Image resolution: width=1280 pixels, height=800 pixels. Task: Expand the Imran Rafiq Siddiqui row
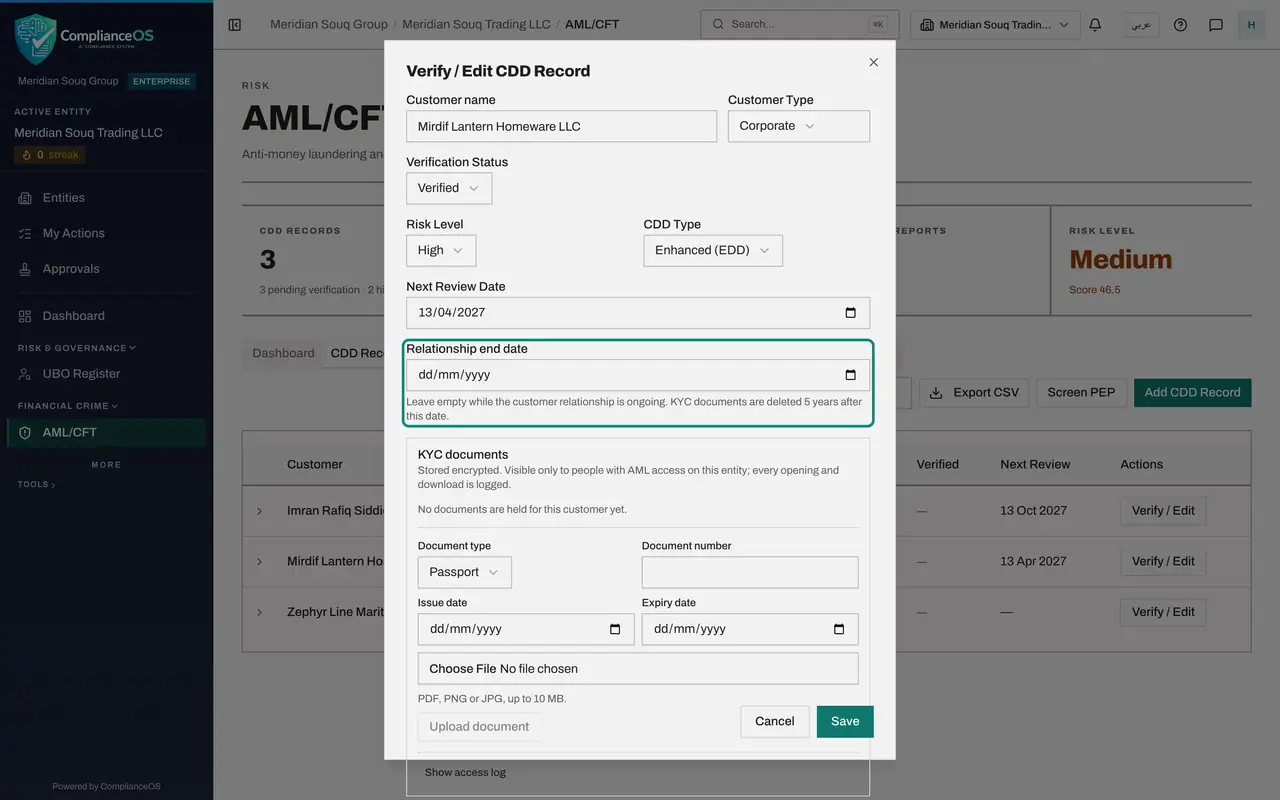click(259, 511)
